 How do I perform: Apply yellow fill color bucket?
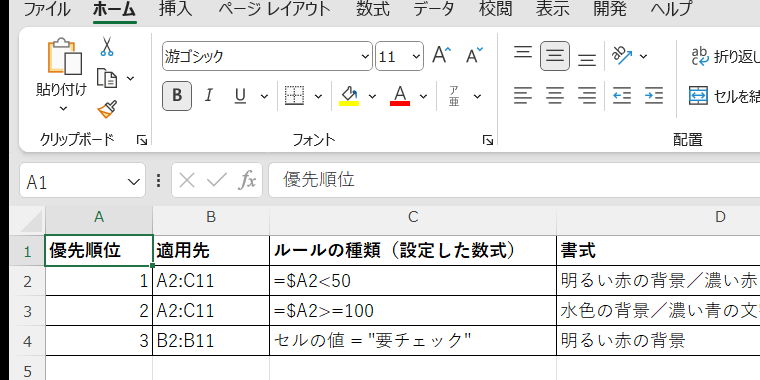pos(349,95)
